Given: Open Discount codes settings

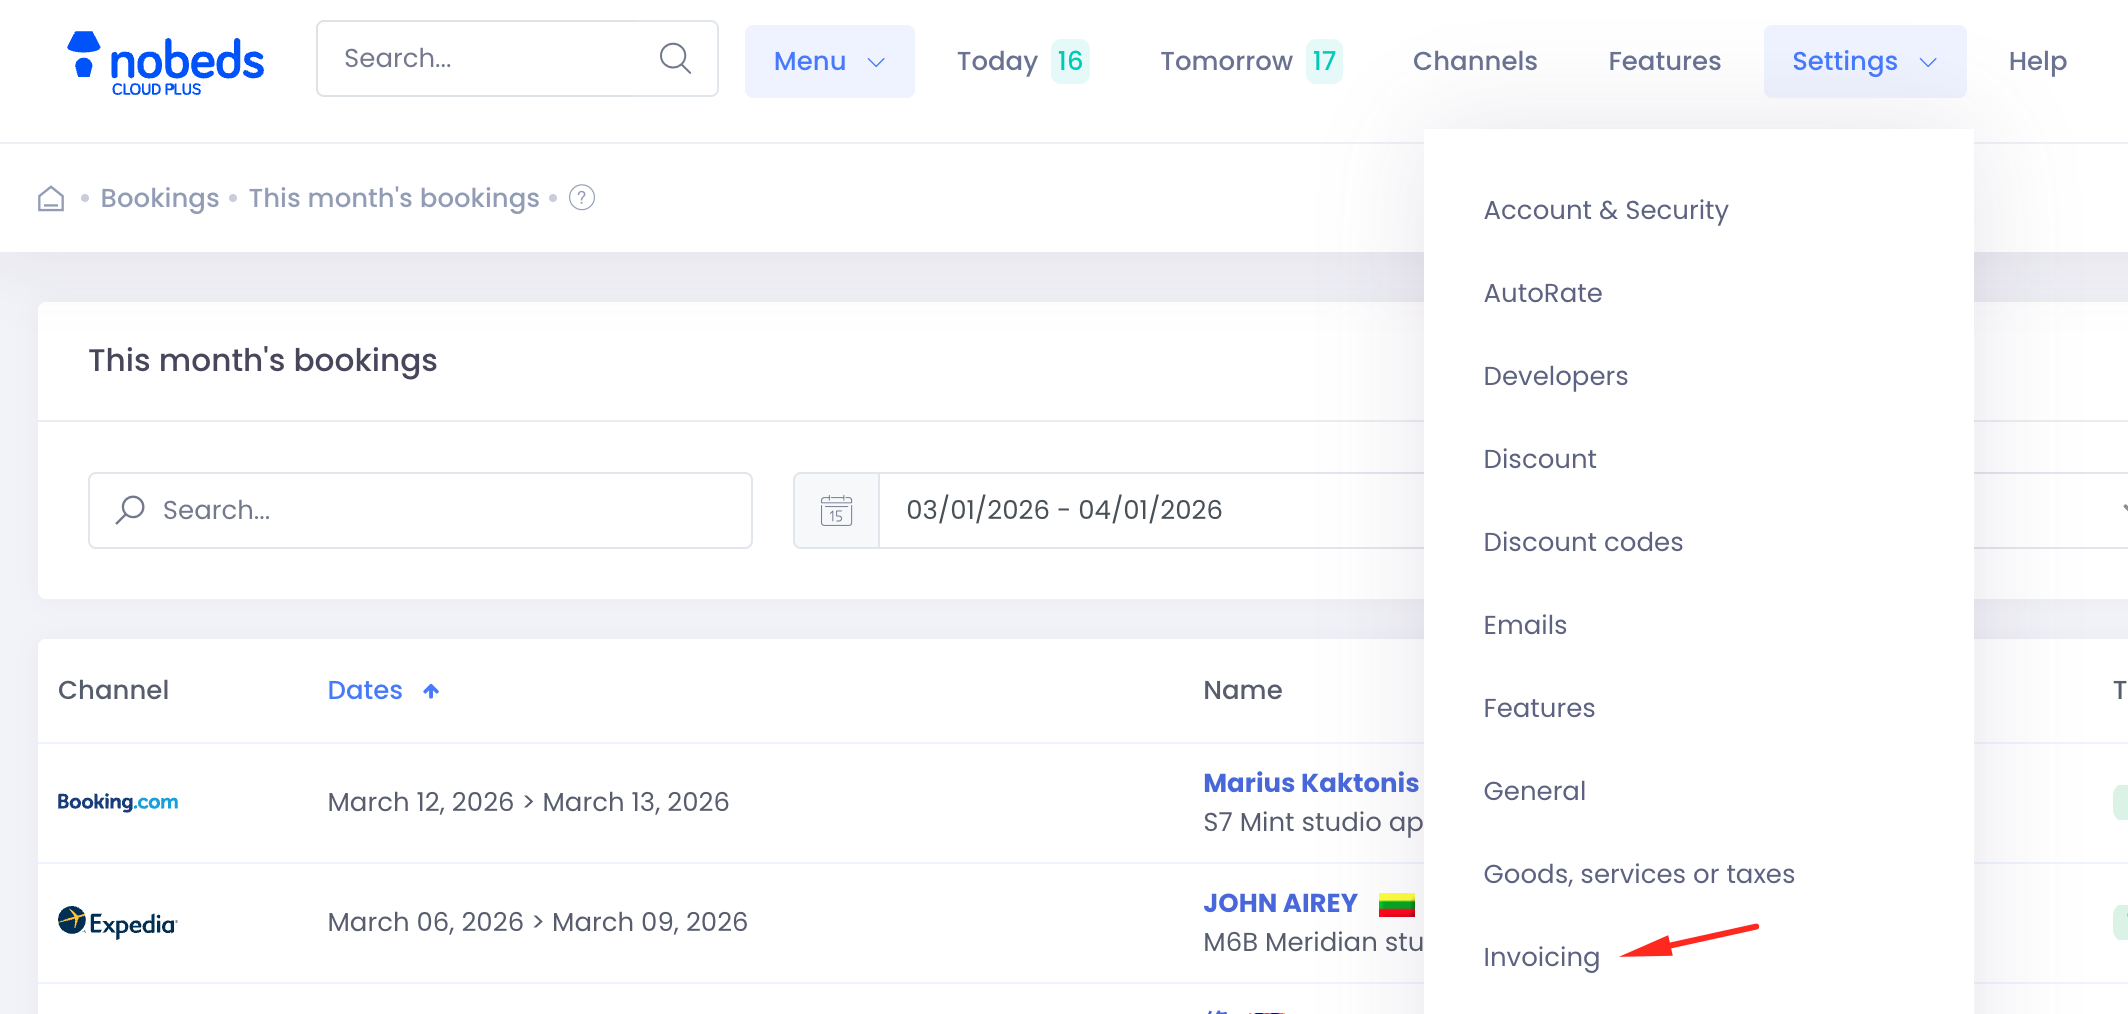Looking at the screenshot, I should pos(1582,542).
